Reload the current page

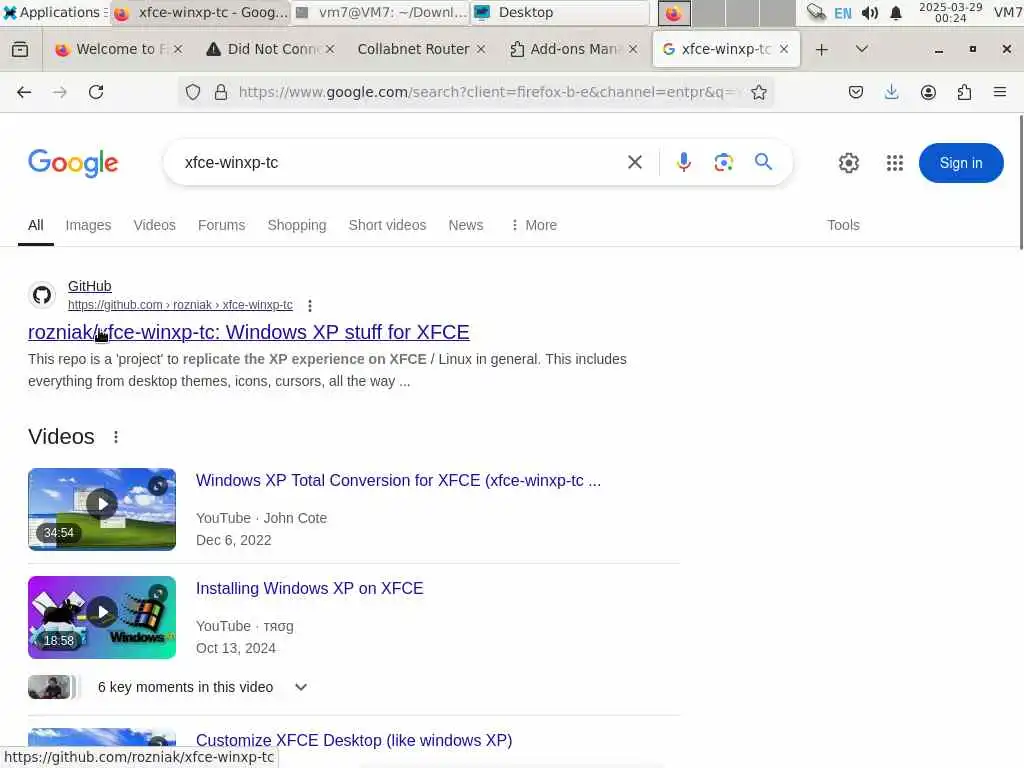point(96,92)
